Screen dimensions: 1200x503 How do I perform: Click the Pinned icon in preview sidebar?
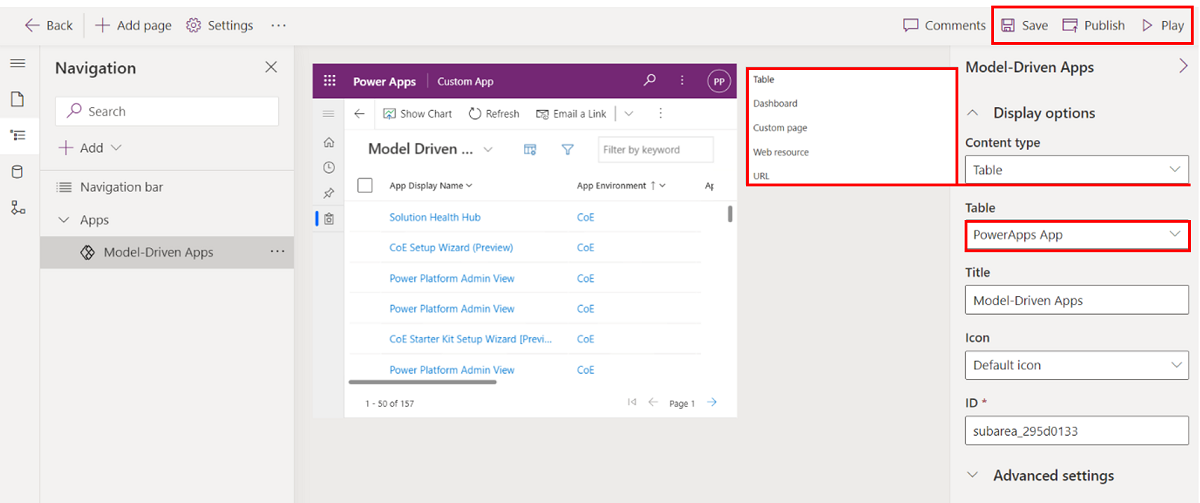(x=328, y=193)
